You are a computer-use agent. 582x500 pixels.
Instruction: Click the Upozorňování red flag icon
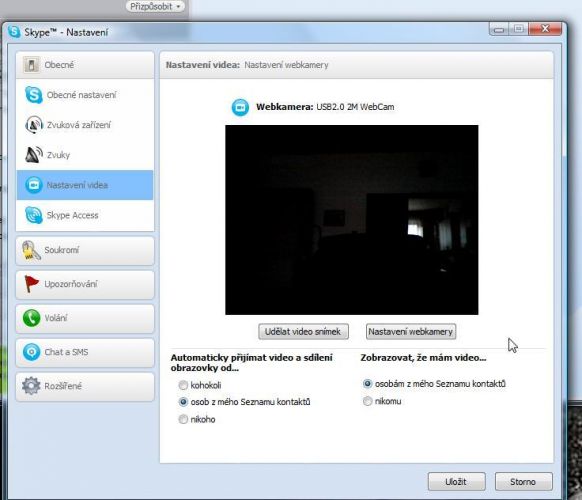(31, 284)
